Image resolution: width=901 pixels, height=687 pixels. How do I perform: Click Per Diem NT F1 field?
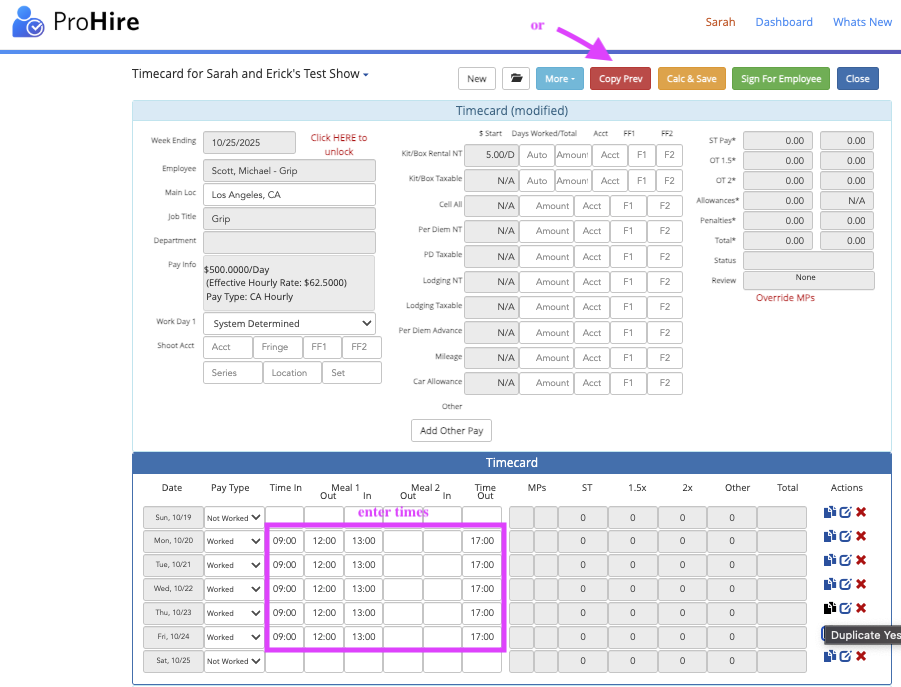pos(628,230)
